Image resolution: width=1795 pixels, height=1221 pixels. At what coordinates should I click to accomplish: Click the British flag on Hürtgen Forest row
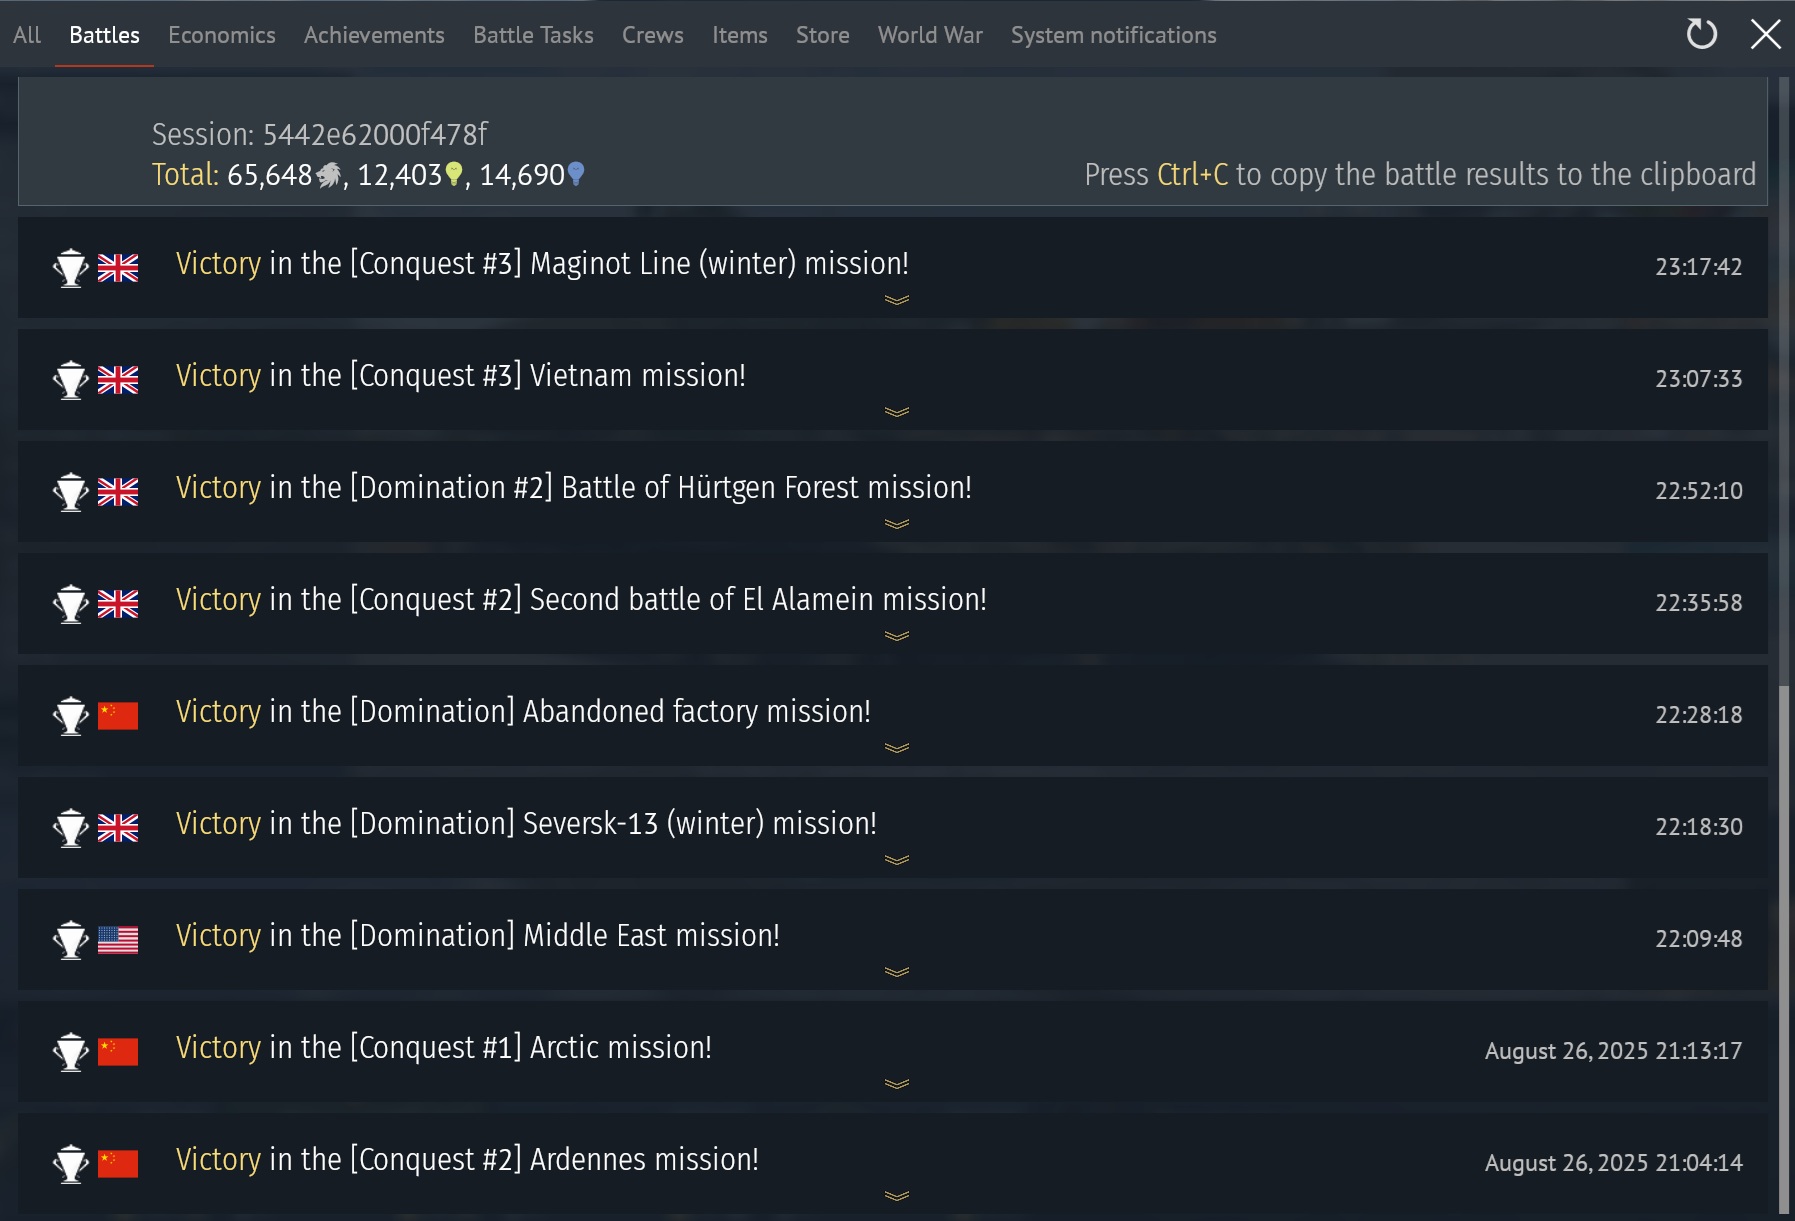[x=118, y=492]
